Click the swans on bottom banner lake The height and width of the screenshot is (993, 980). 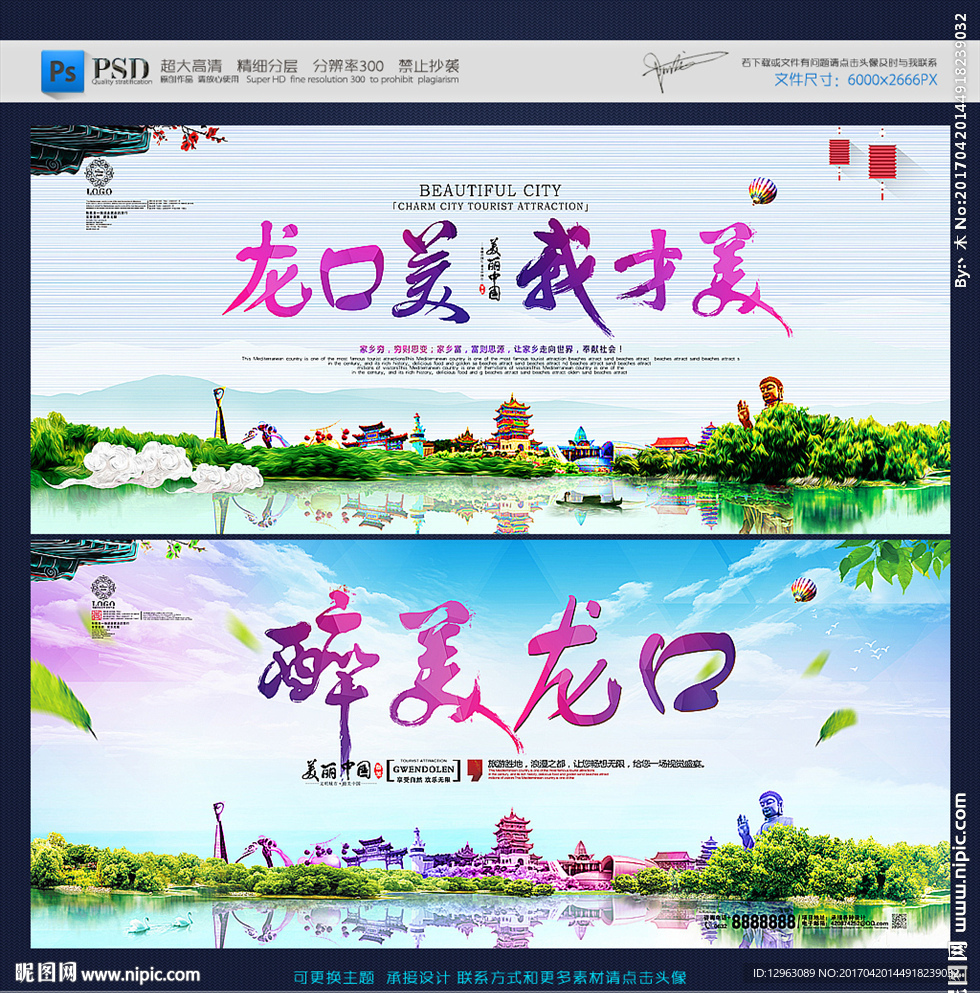[x=162, y=922]
